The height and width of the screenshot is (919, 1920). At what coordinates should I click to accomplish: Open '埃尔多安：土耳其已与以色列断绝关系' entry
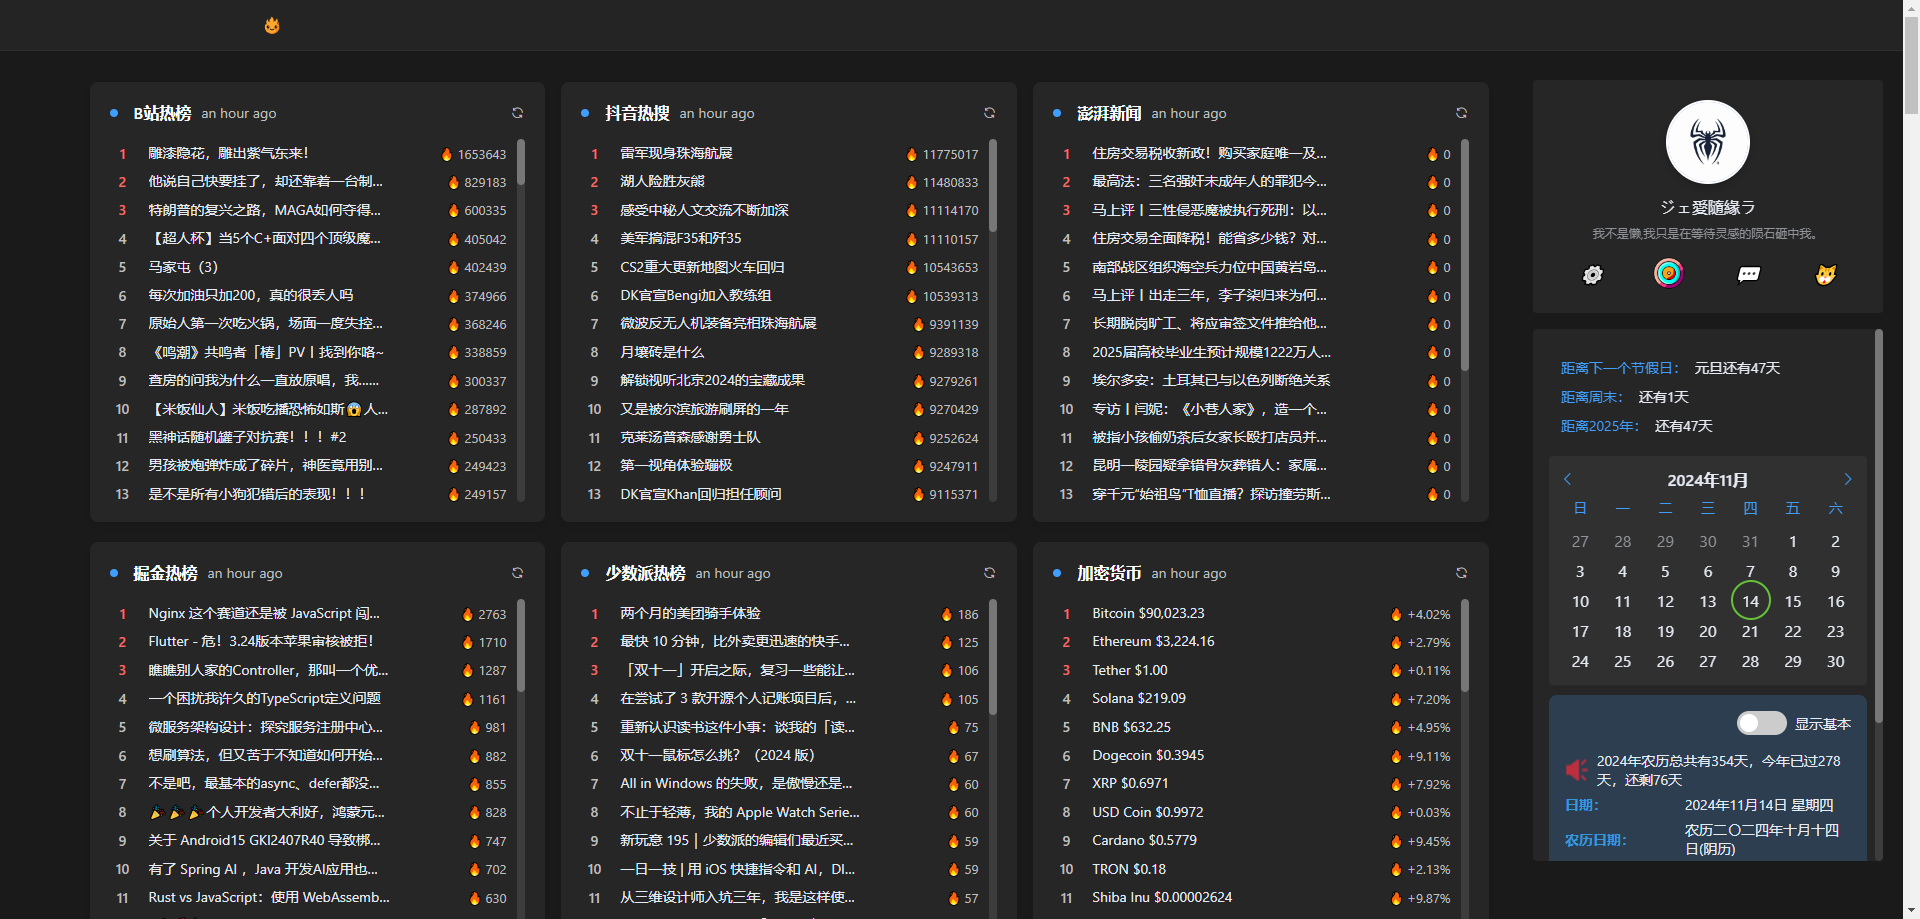[1211, 380]
